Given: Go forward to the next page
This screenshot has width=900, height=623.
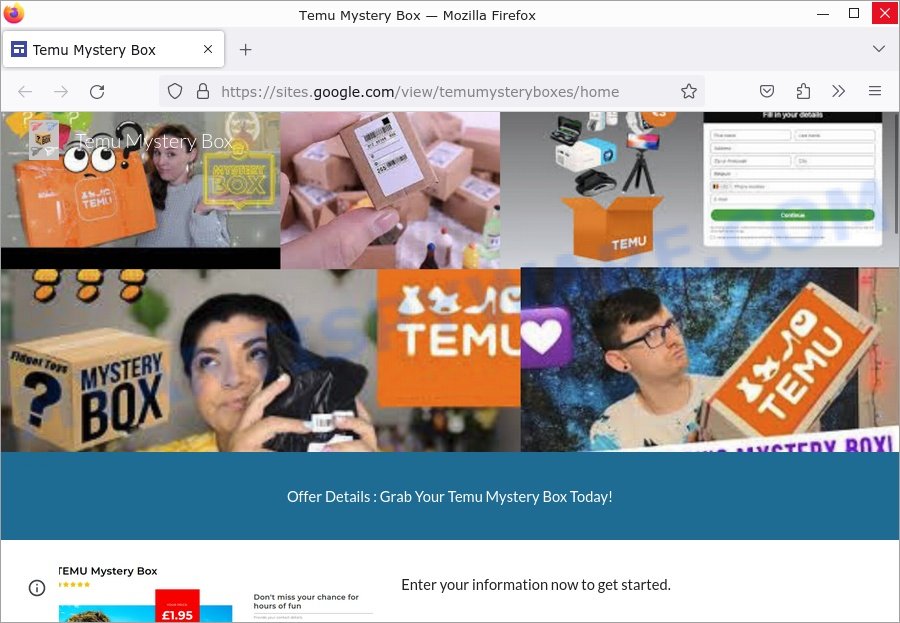Looking at the screenshot, I should click(61, 91).
